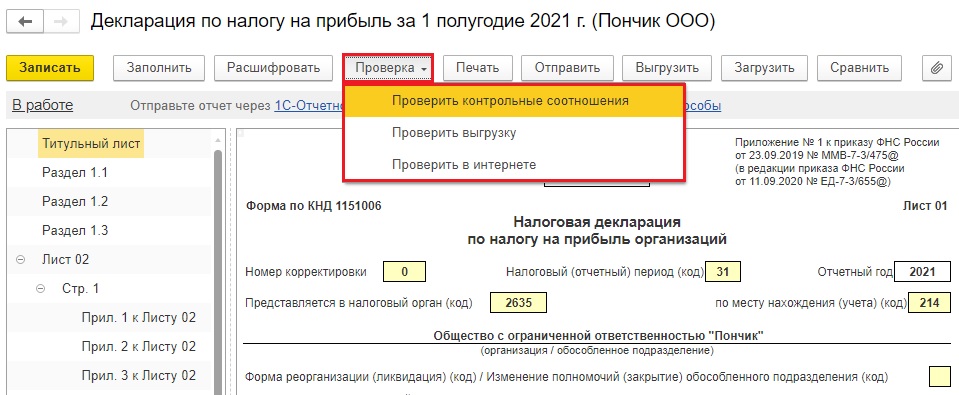Image resolution: width=959 pixels, height=395 pixels.
Task: Select Стр. 1 tree row label
Action: coord(80,289)
